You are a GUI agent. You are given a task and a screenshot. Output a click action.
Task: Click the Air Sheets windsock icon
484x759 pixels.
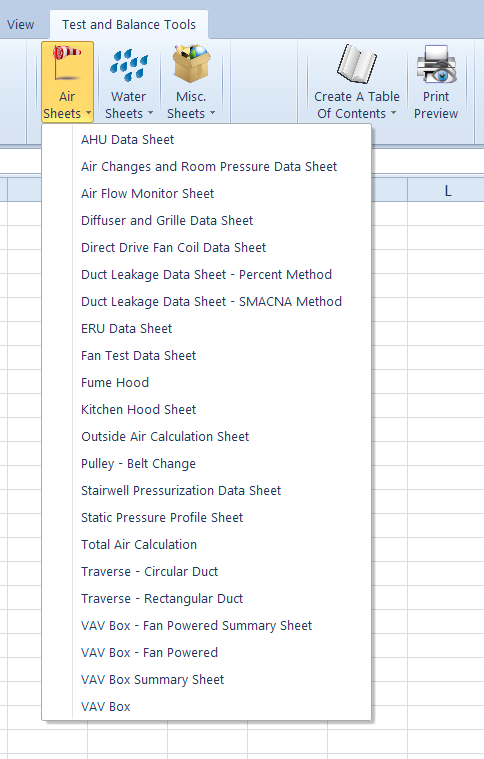(x=67, y=64)
